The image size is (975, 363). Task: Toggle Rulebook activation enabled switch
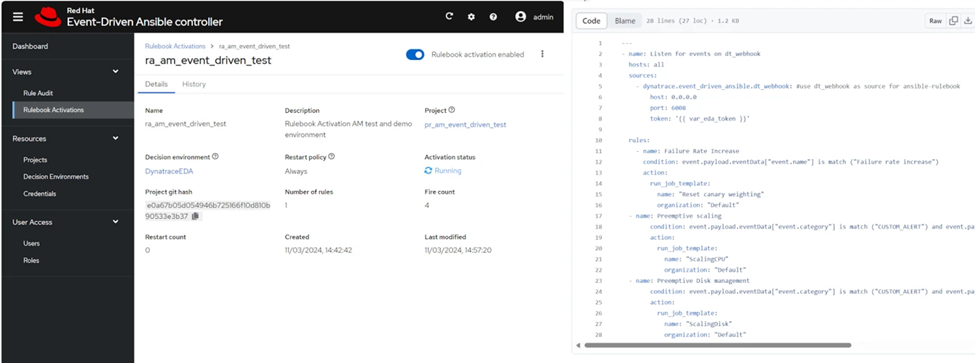tap(415, 54)
